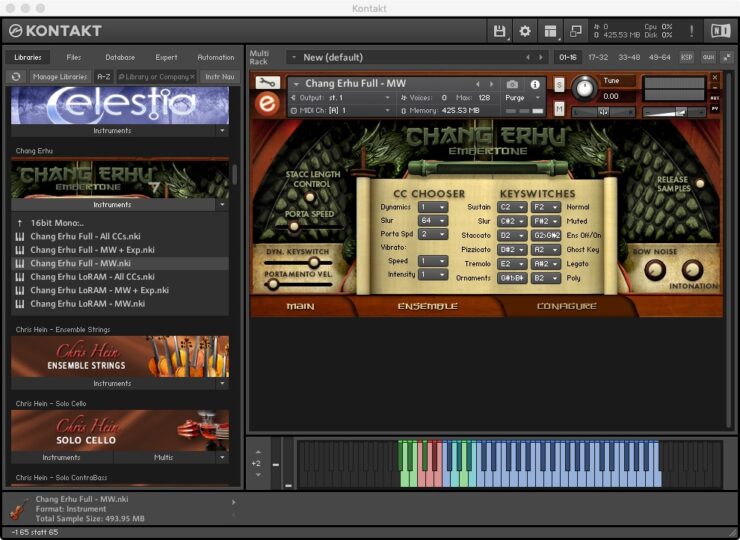Screen dimensions: 740x540
Task: Toggle the Release Samples switch
Action: tap(700, 183)
